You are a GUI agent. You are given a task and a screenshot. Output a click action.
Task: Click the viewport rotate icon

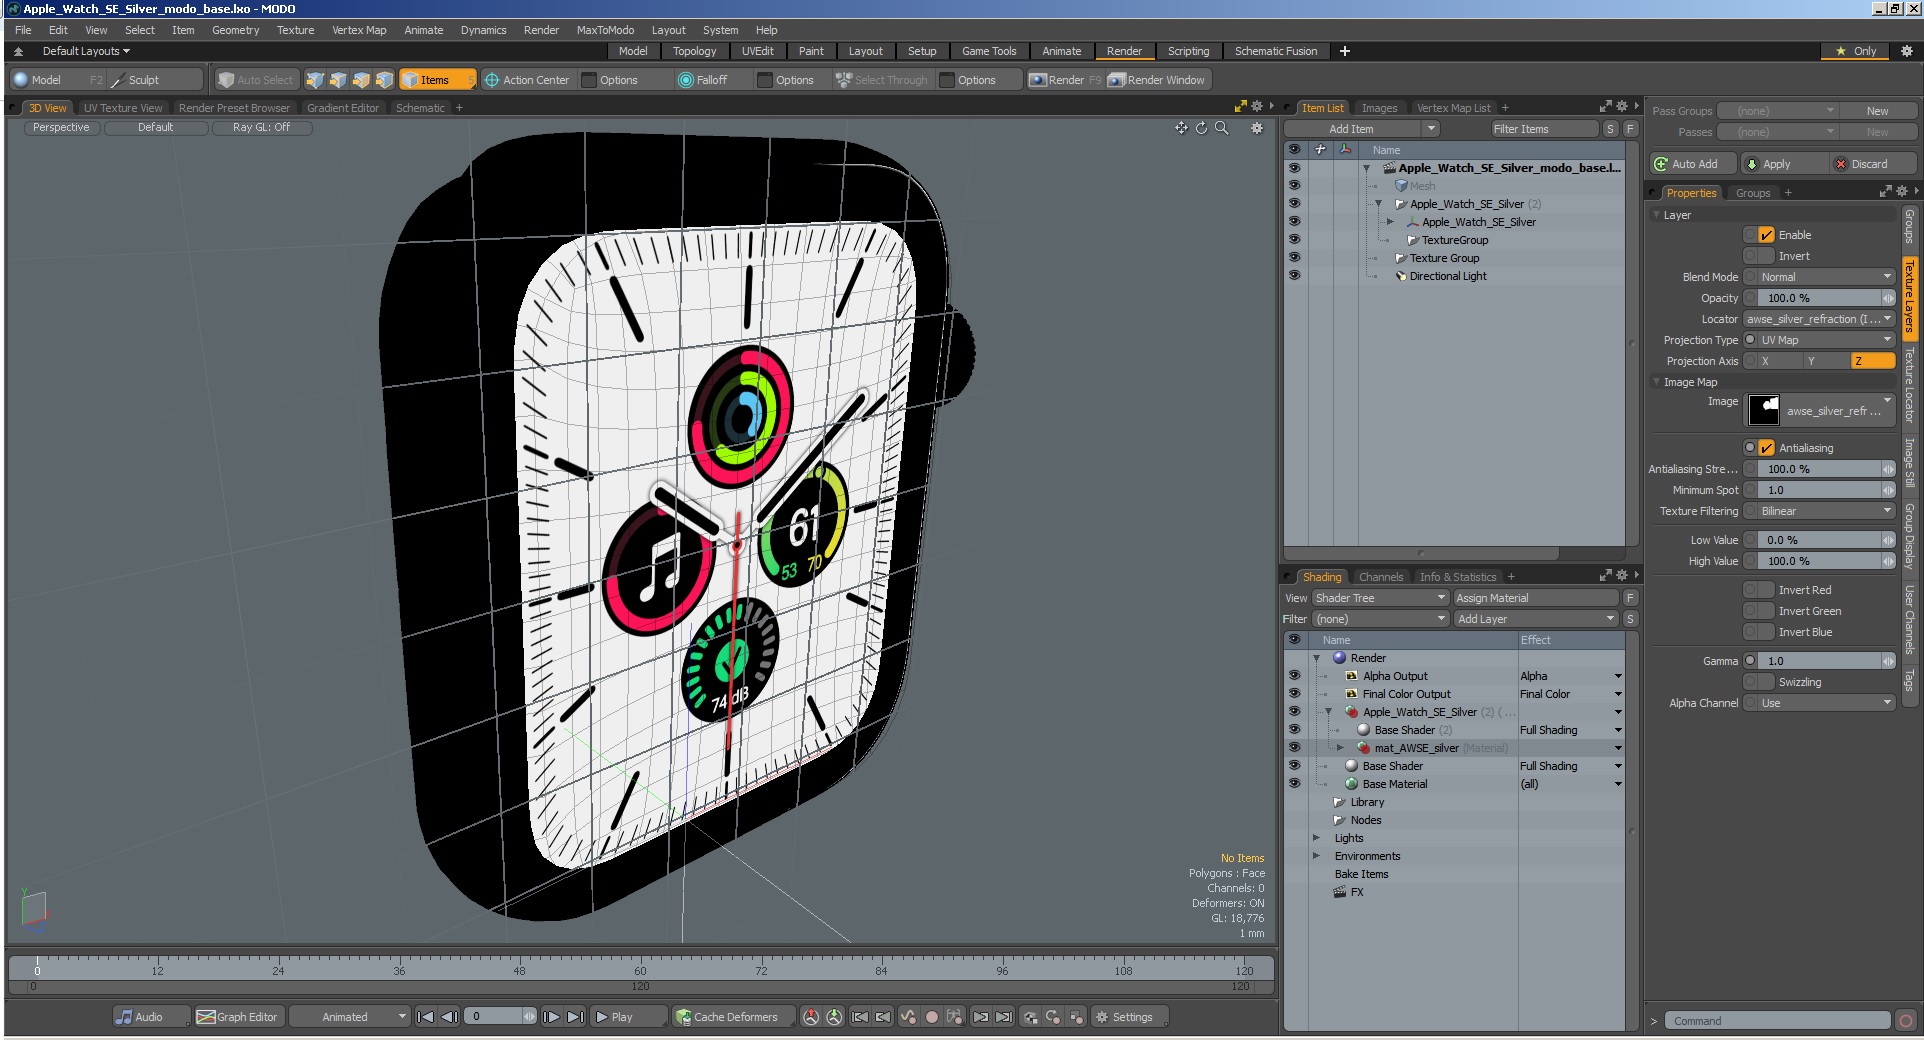tap(1201, 128)
